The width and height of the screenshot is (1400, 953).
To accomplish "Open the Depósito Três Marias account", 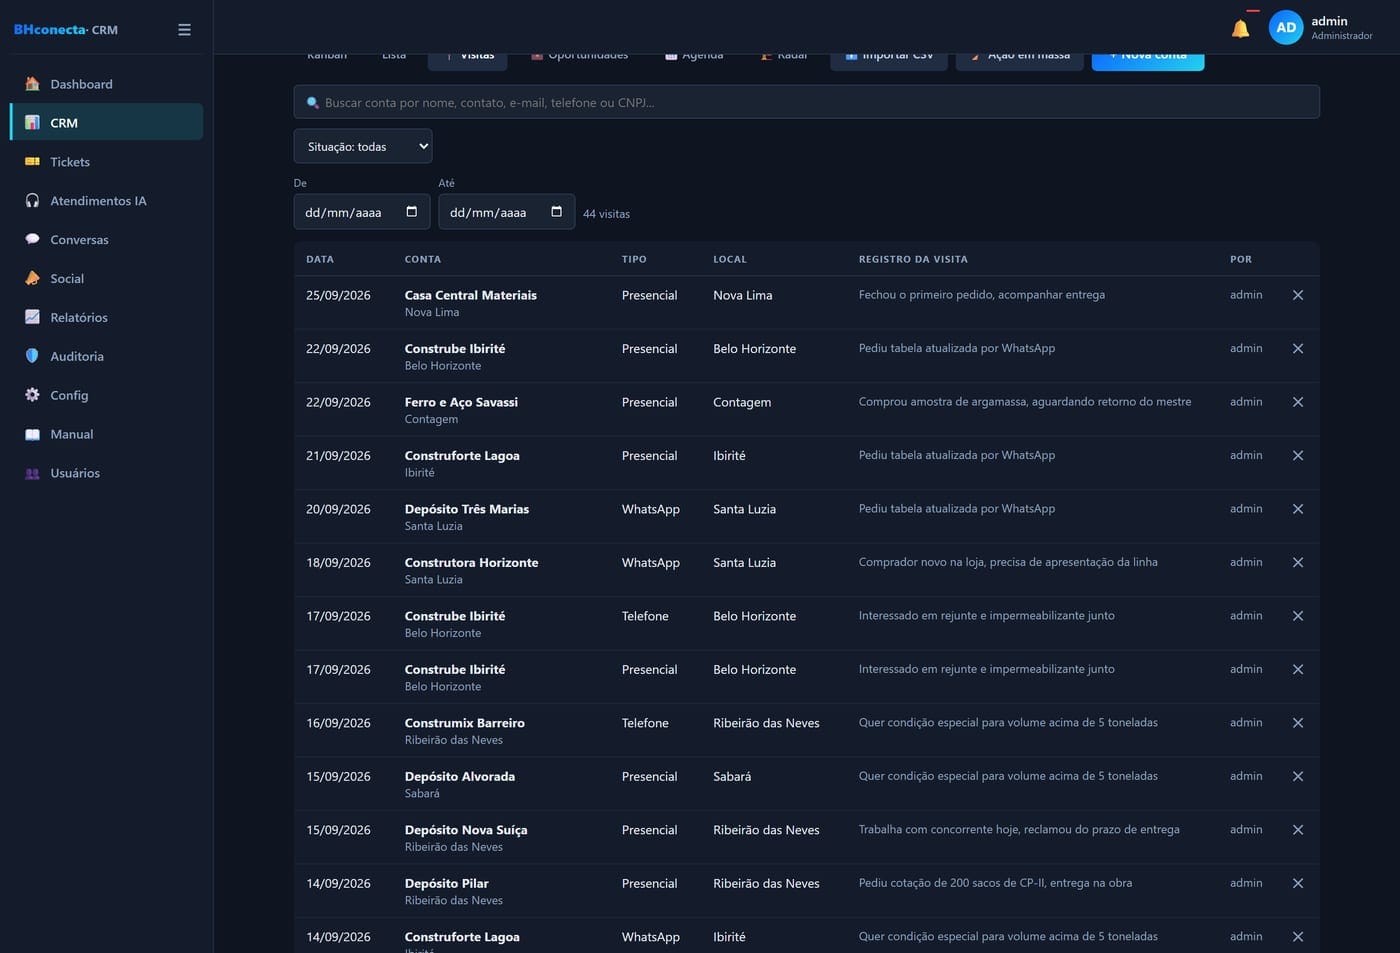I will point(467,509).
